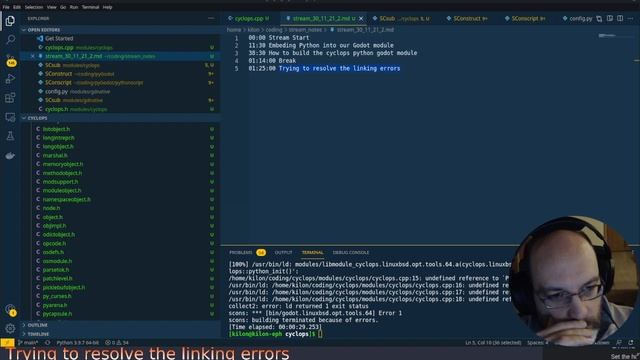This screenshot has width=640, height=360.
Task: Open picklebufobject.h in the file tree
Action: coord(64,287)
